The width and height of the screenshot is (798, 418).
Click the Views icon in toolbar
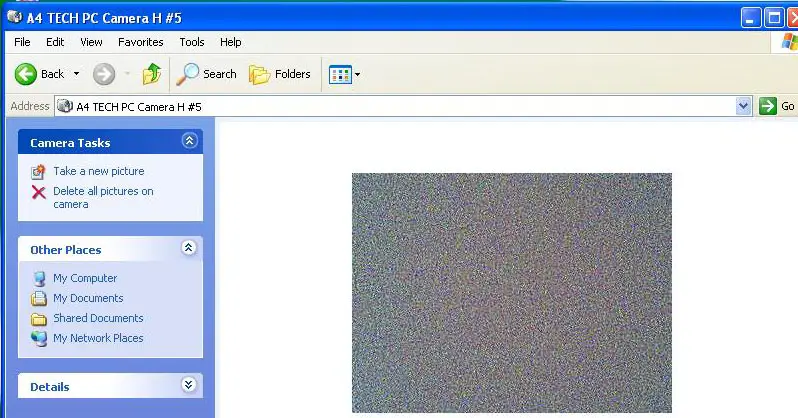pos(340,74)
